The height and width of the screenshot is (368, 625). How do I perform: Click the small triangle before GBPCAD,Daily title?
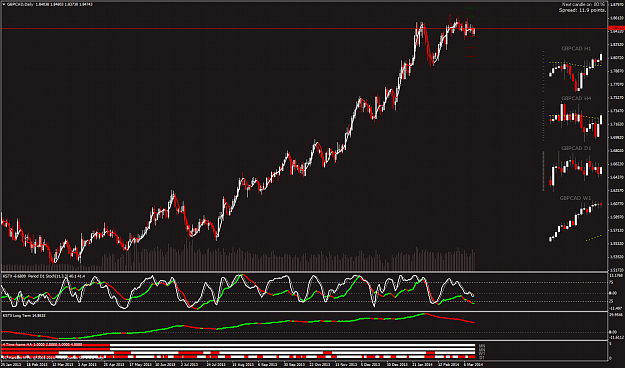tap(4, 4)
